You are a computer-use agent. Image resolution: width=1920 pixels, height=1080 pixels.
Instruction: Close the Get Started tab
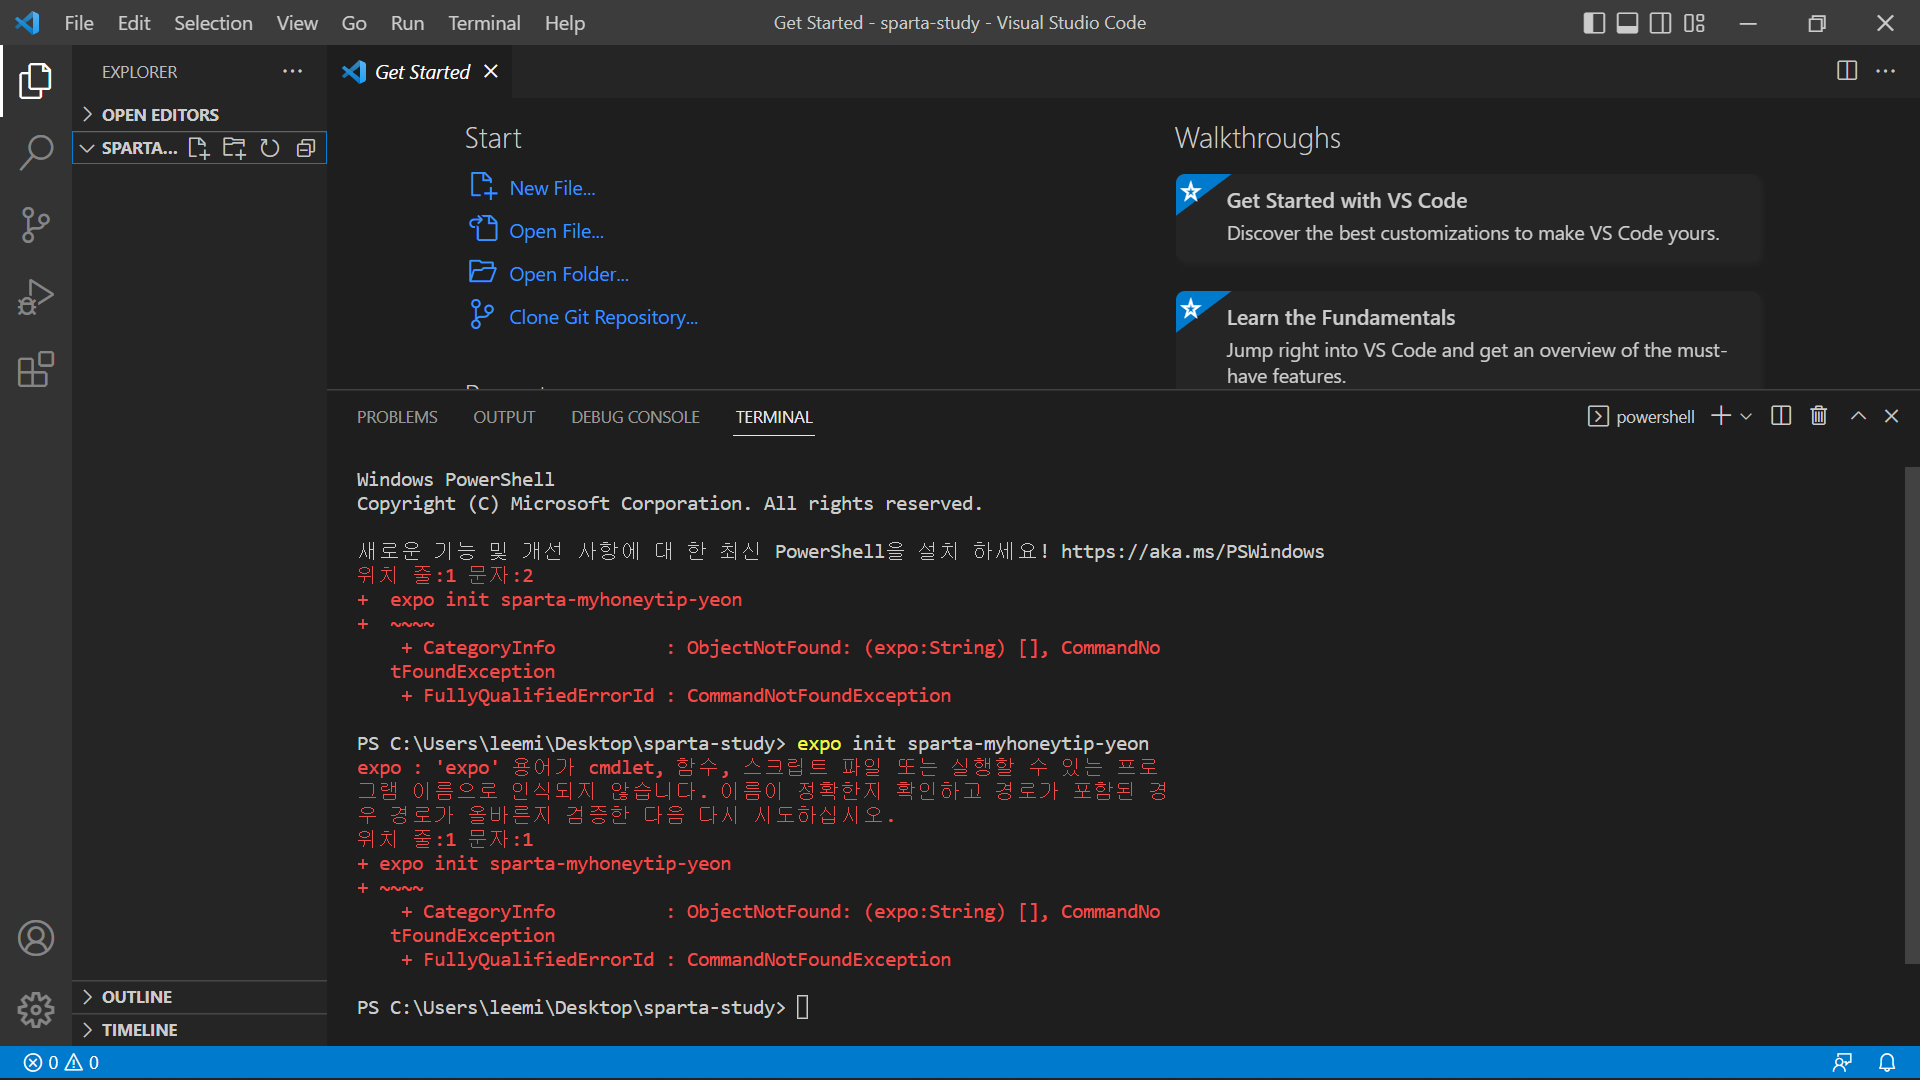click(x=491, y=71)
